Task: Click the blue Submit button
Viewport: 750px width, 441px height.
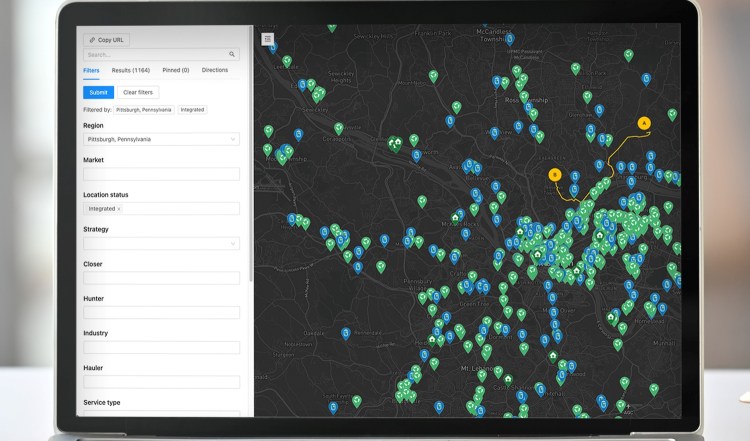Action: point(99,92)
